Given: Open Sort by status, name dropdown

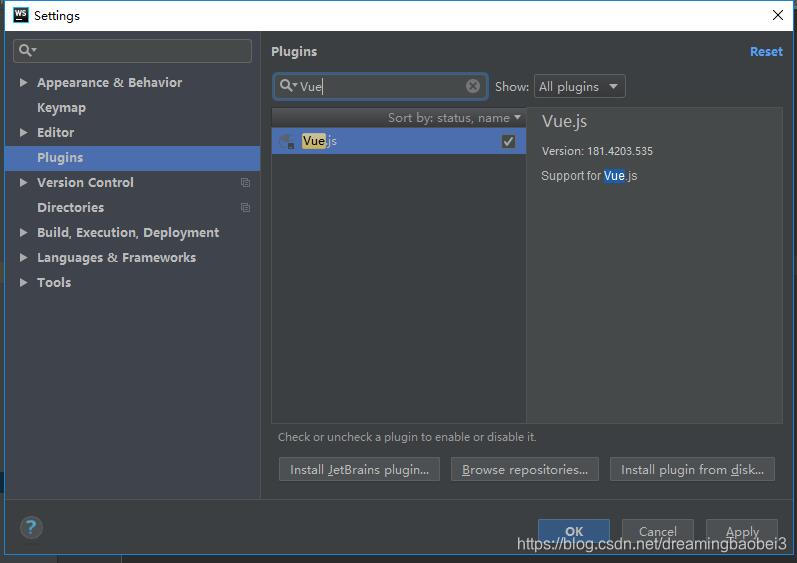Looking at the screenshot, I should click(454, 118).
